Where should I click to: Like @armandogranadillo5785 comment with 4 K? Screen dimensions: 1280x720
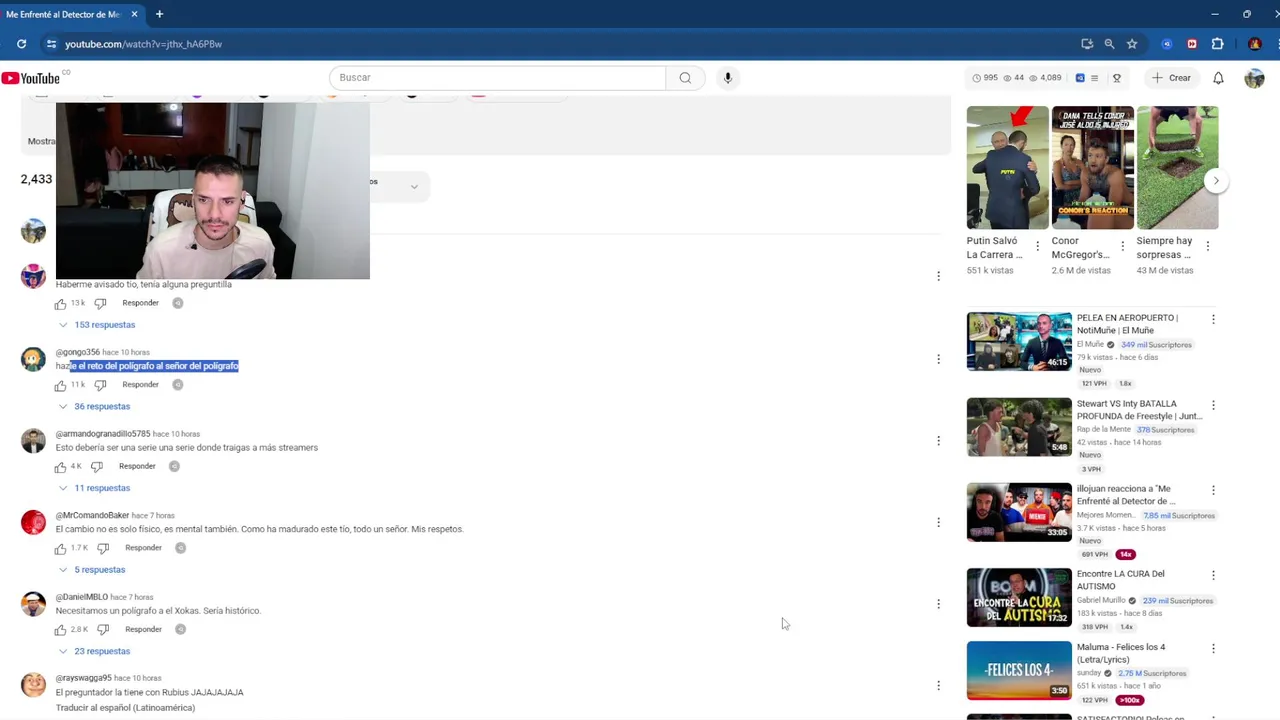click(61, 467)
